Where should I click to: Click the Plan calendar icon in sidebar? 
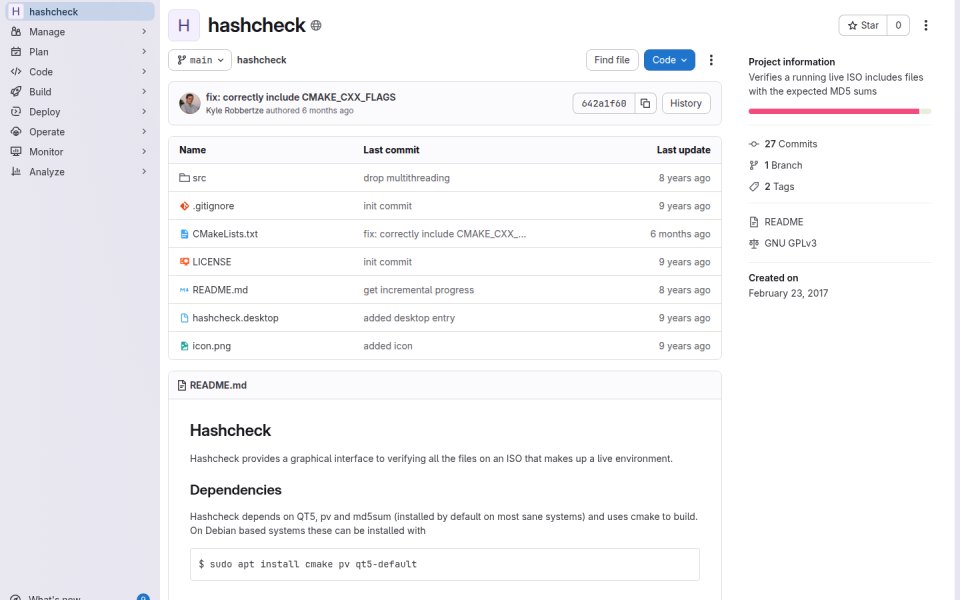coord(16,51)
